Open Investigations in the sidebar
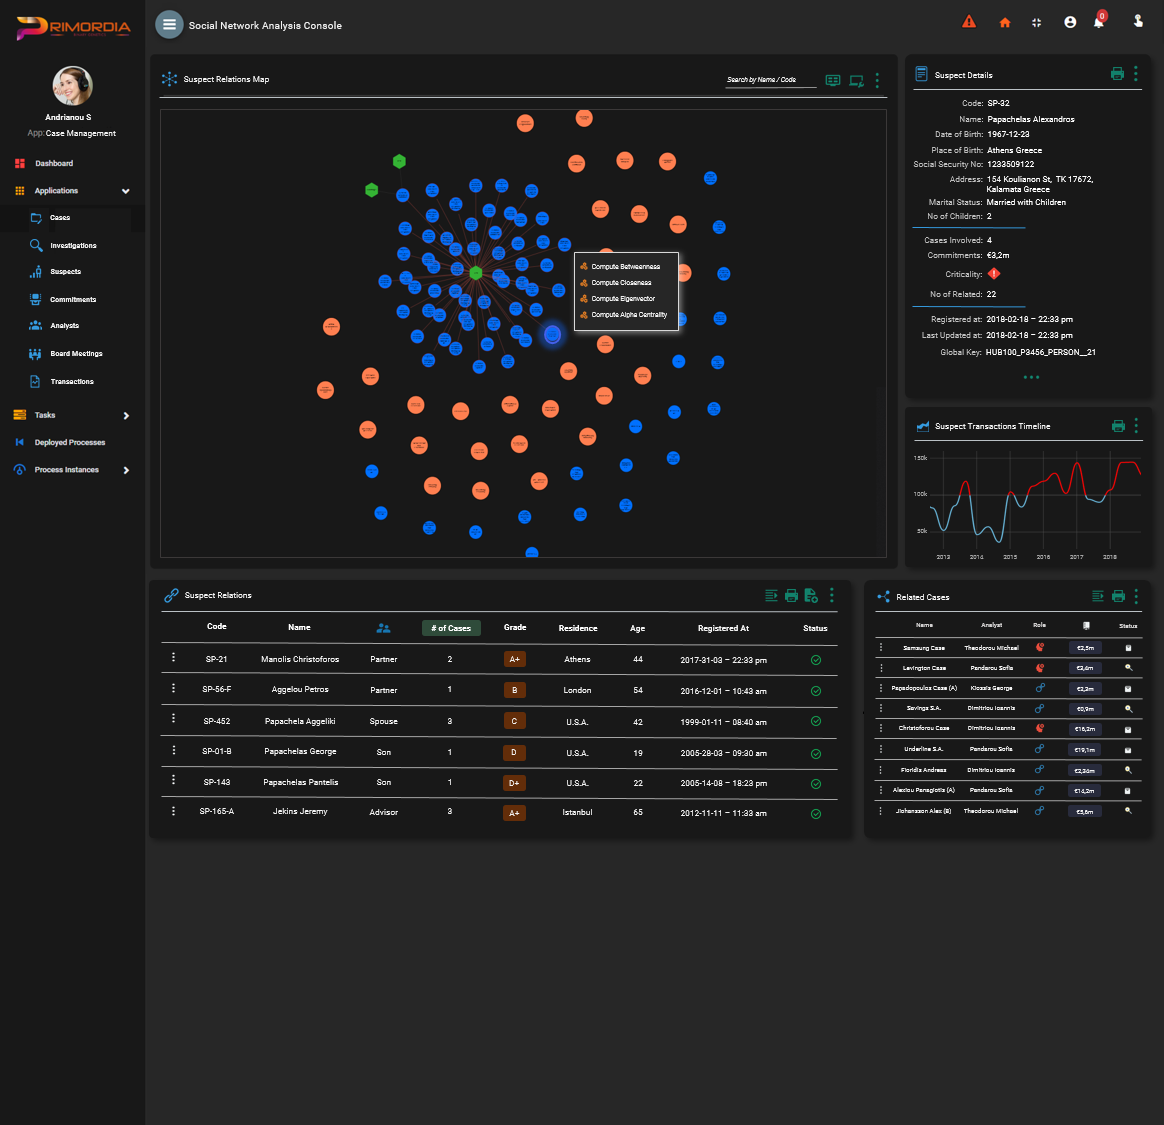 [x=73, y=245]
